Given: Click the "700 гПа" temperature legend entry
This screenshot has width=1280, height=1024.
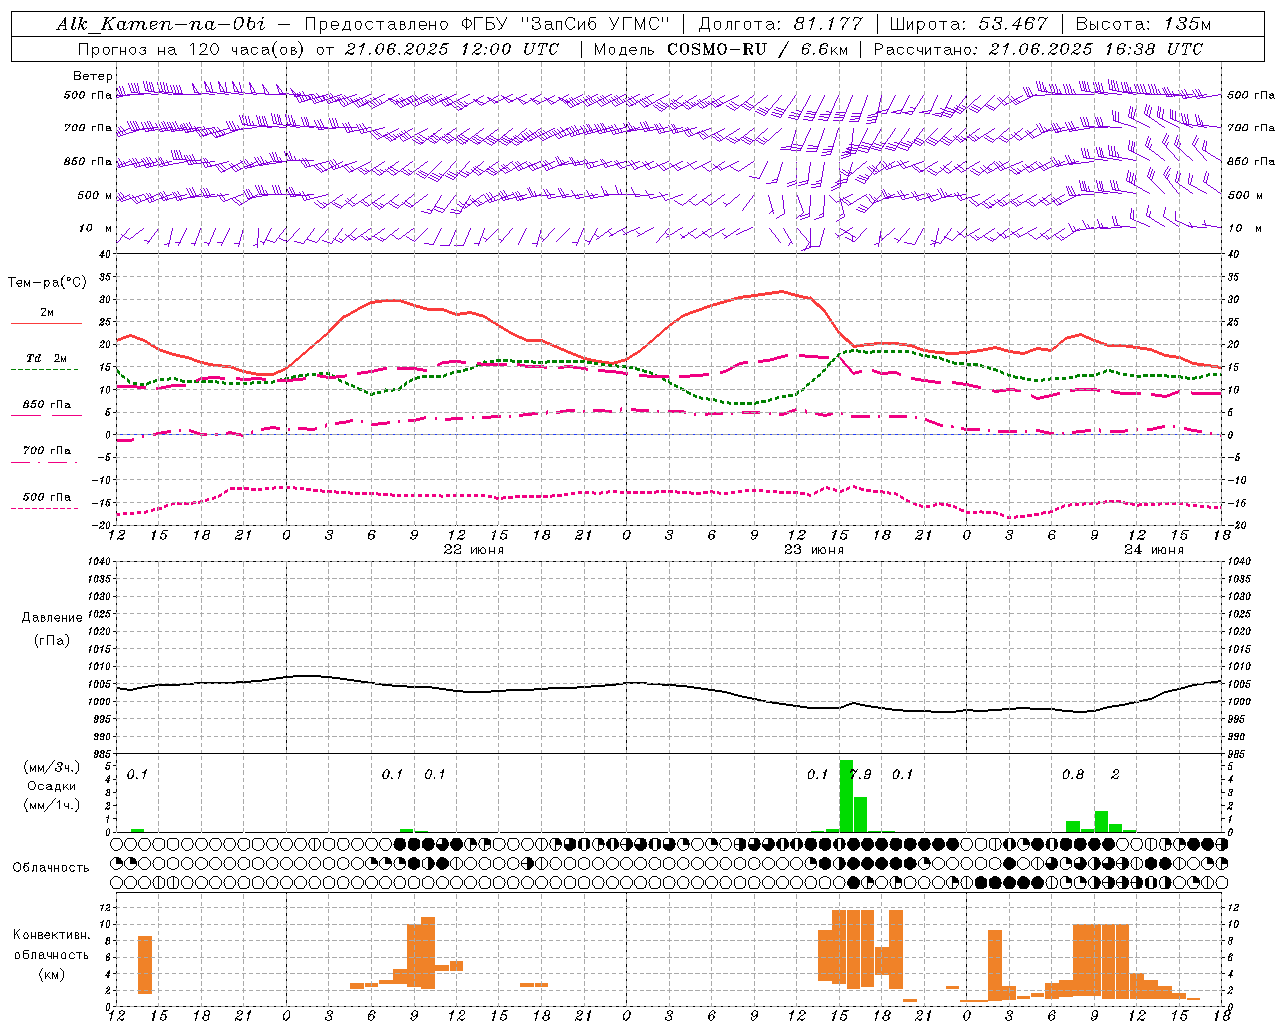Looking at the screenshot, I should (47, 451).
